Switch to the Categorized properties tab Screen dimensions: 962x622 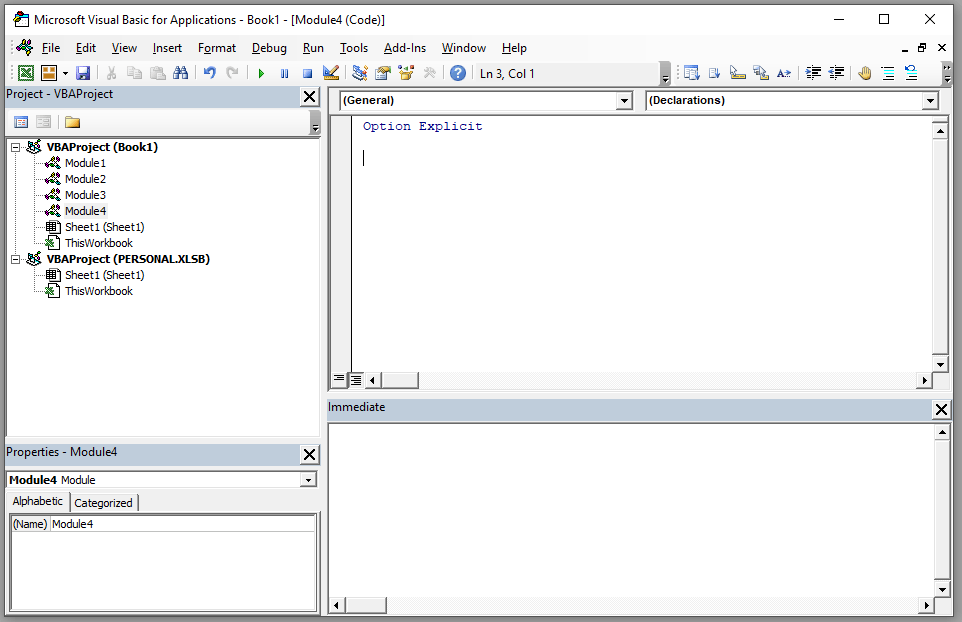click(103, 501)
